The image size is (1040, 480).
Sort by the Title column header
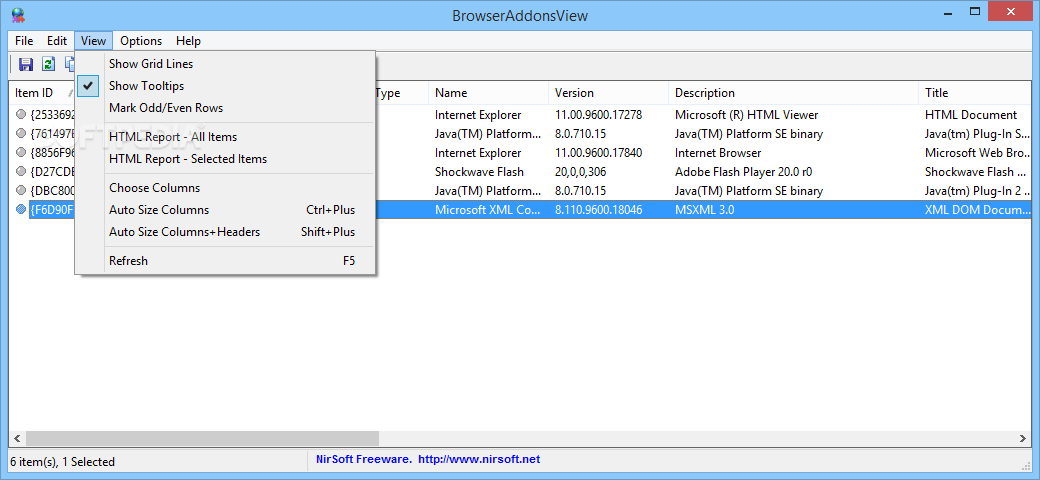click(x=975, y=93)
